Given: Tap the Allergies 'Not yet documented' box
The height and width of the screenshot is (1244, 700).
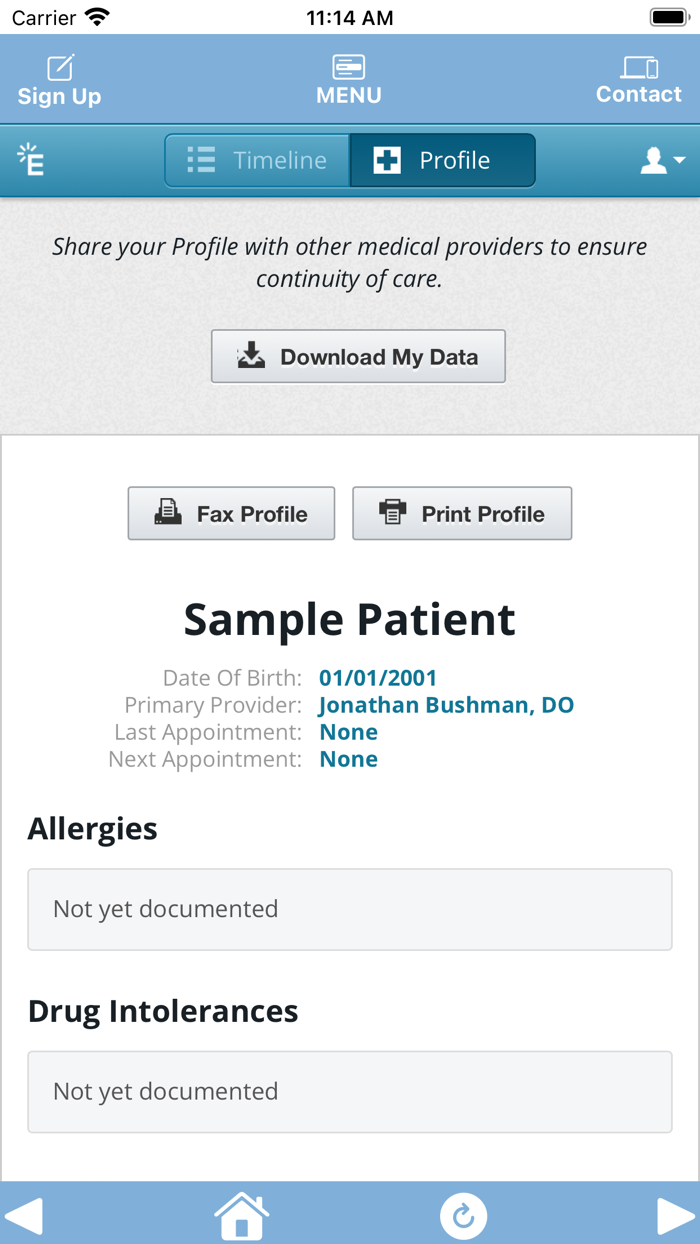Looking at the screenshot, I should [x=349, y=909].
